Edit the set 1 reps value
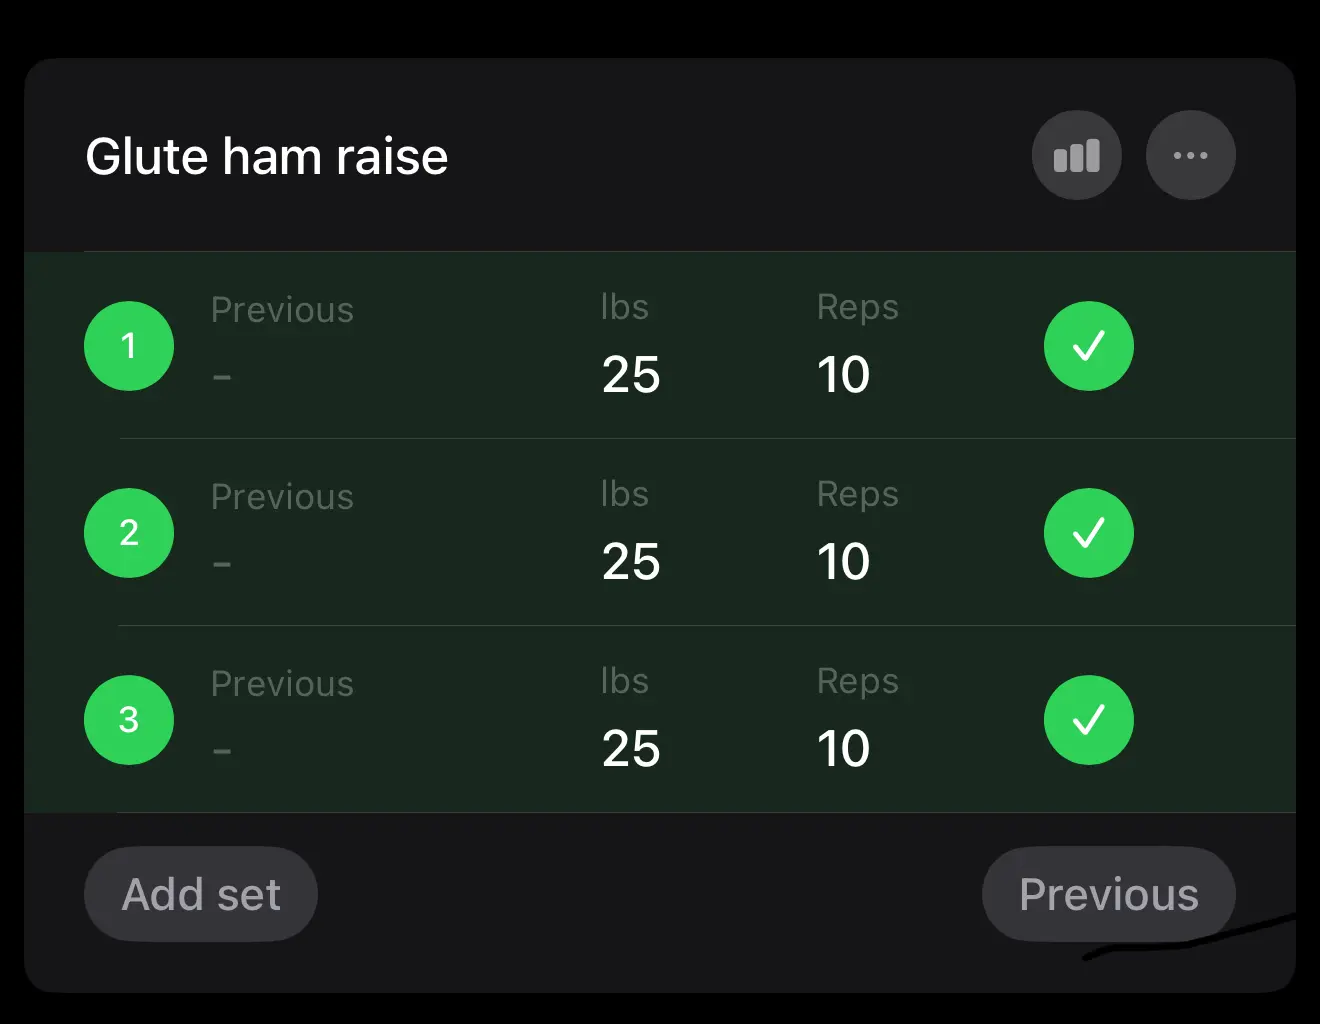 [x=843, y=375]
